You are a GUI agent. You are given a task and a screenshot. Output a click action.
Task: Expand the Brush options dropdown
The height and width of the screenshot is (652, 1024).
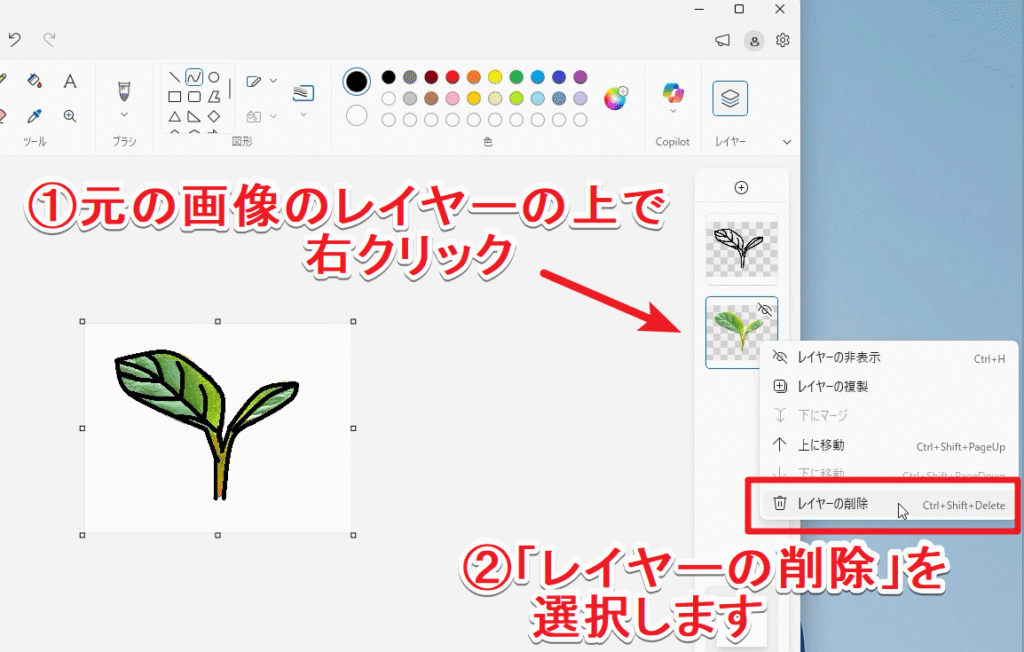click(124, 115)
